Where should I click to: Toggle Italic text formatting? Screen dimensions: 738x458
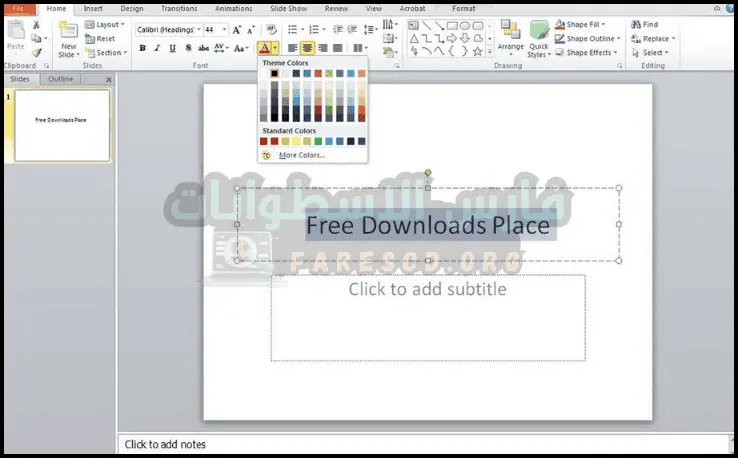(x=157, y=48)
